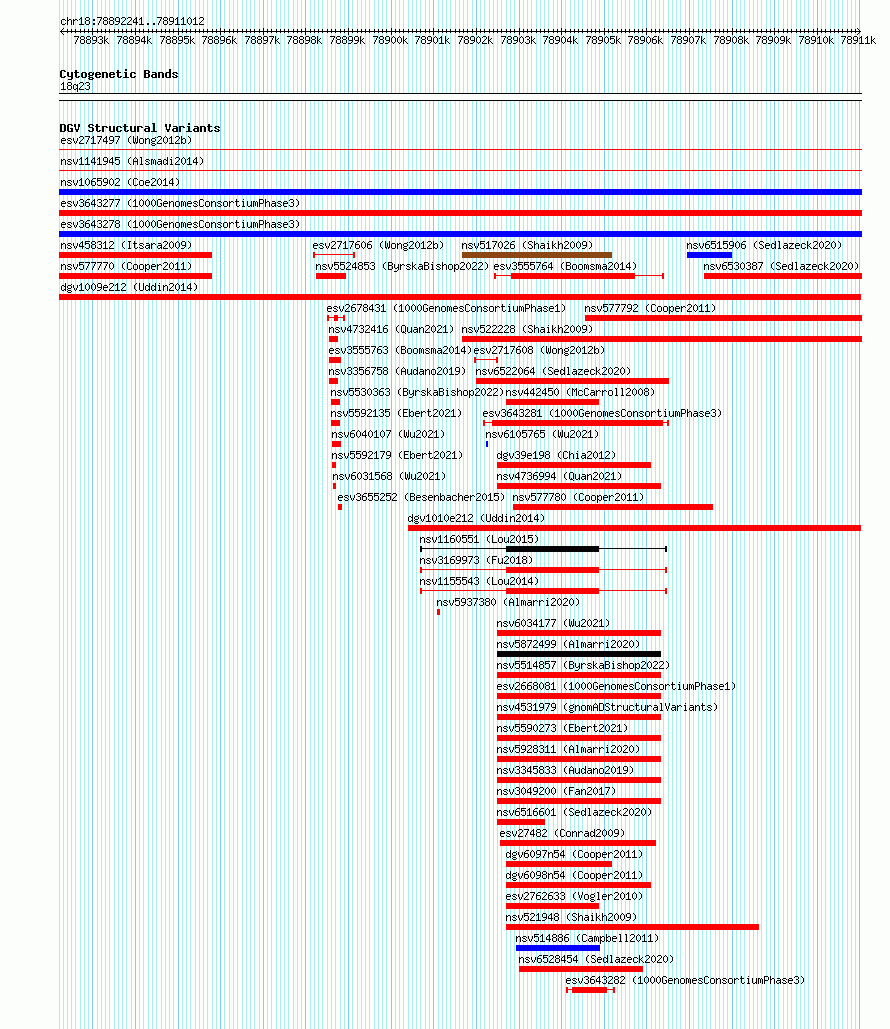This screenshot has width=890, height=1029.
Task: Click nsv1155543 (Lou2014) label
Action: pos(479,581)
